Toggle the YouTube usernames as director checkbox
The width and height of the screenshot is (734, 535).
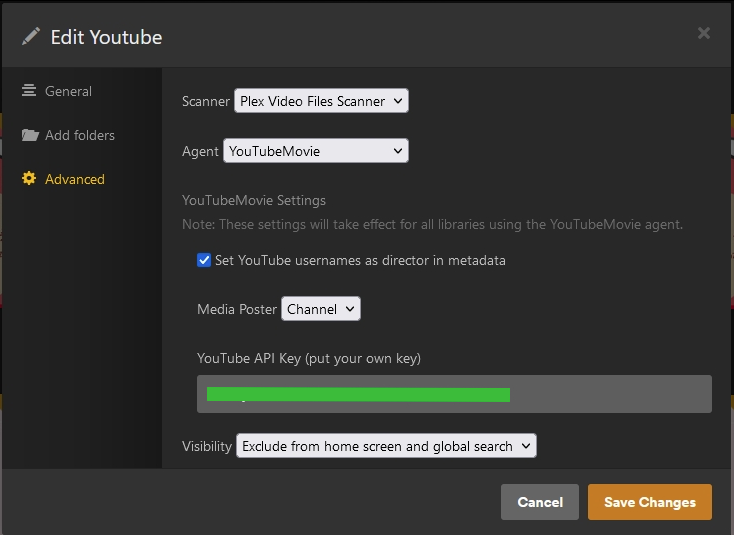click(204, 260)
